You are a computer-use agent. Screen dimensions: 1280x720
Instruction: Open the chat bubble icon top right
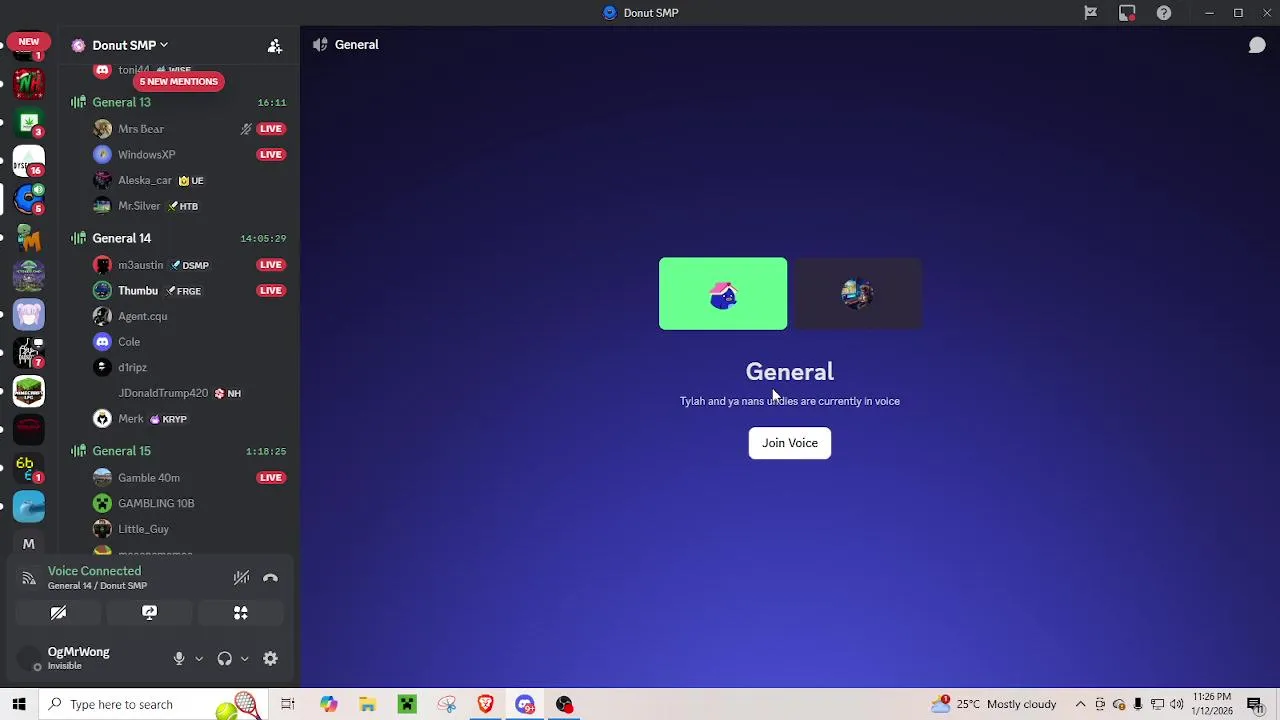[x=1257, y=45]
